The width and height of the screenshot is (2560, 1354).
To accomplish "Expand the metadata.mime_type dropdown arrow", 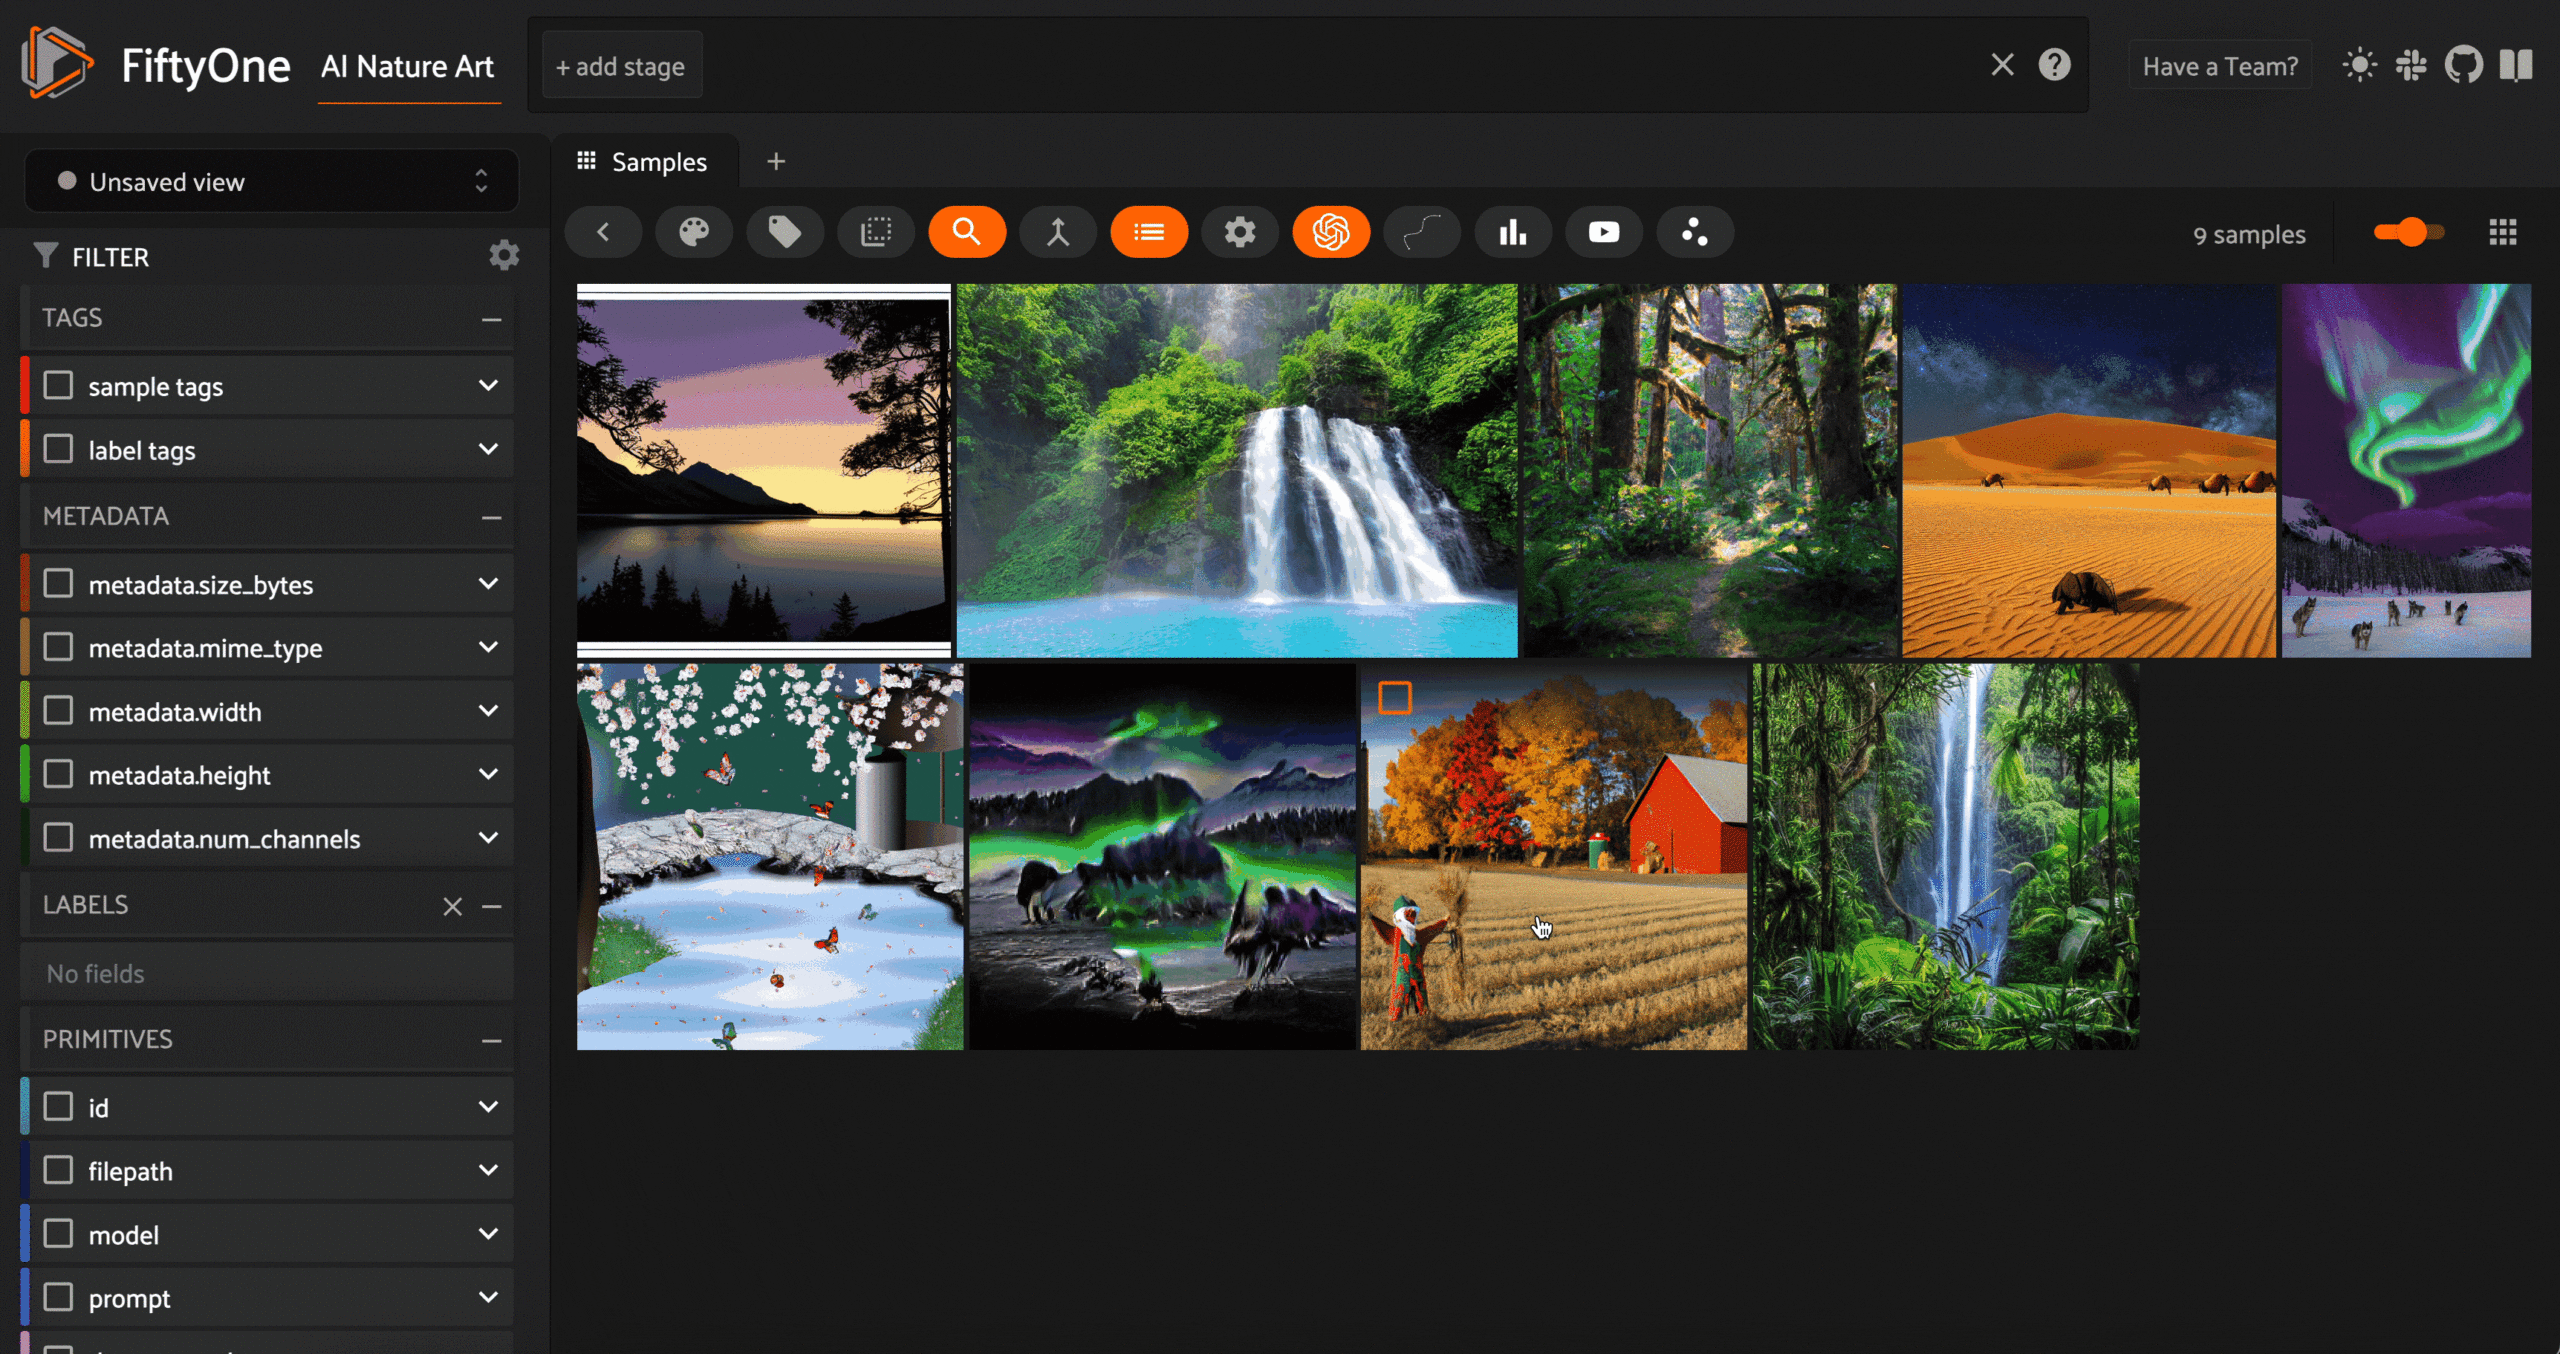I will [488, 647].
